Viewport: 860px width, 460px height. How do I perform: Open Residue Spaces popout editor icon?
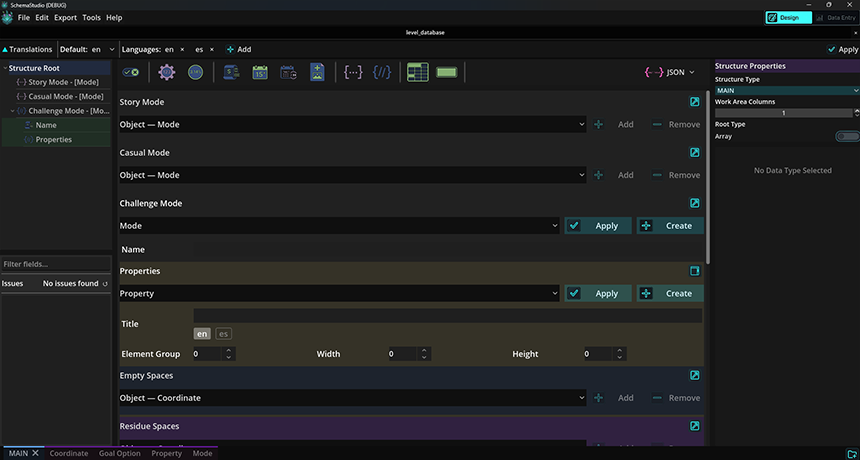[694, 426]
